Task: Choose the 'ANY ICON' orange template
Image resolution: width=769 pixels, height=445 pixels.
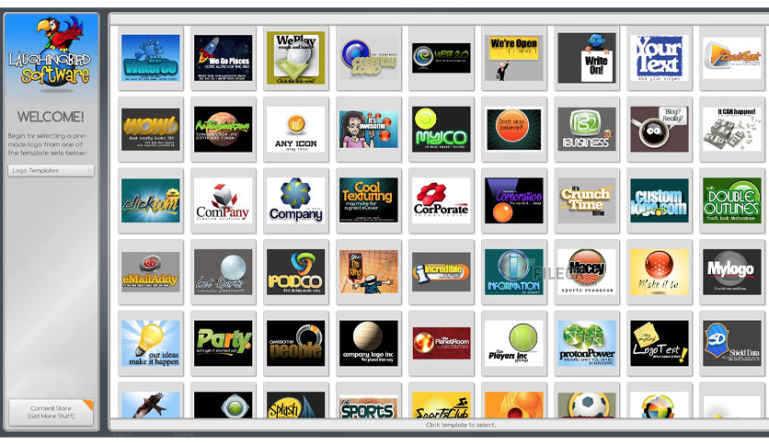Action: click(295, 129)
